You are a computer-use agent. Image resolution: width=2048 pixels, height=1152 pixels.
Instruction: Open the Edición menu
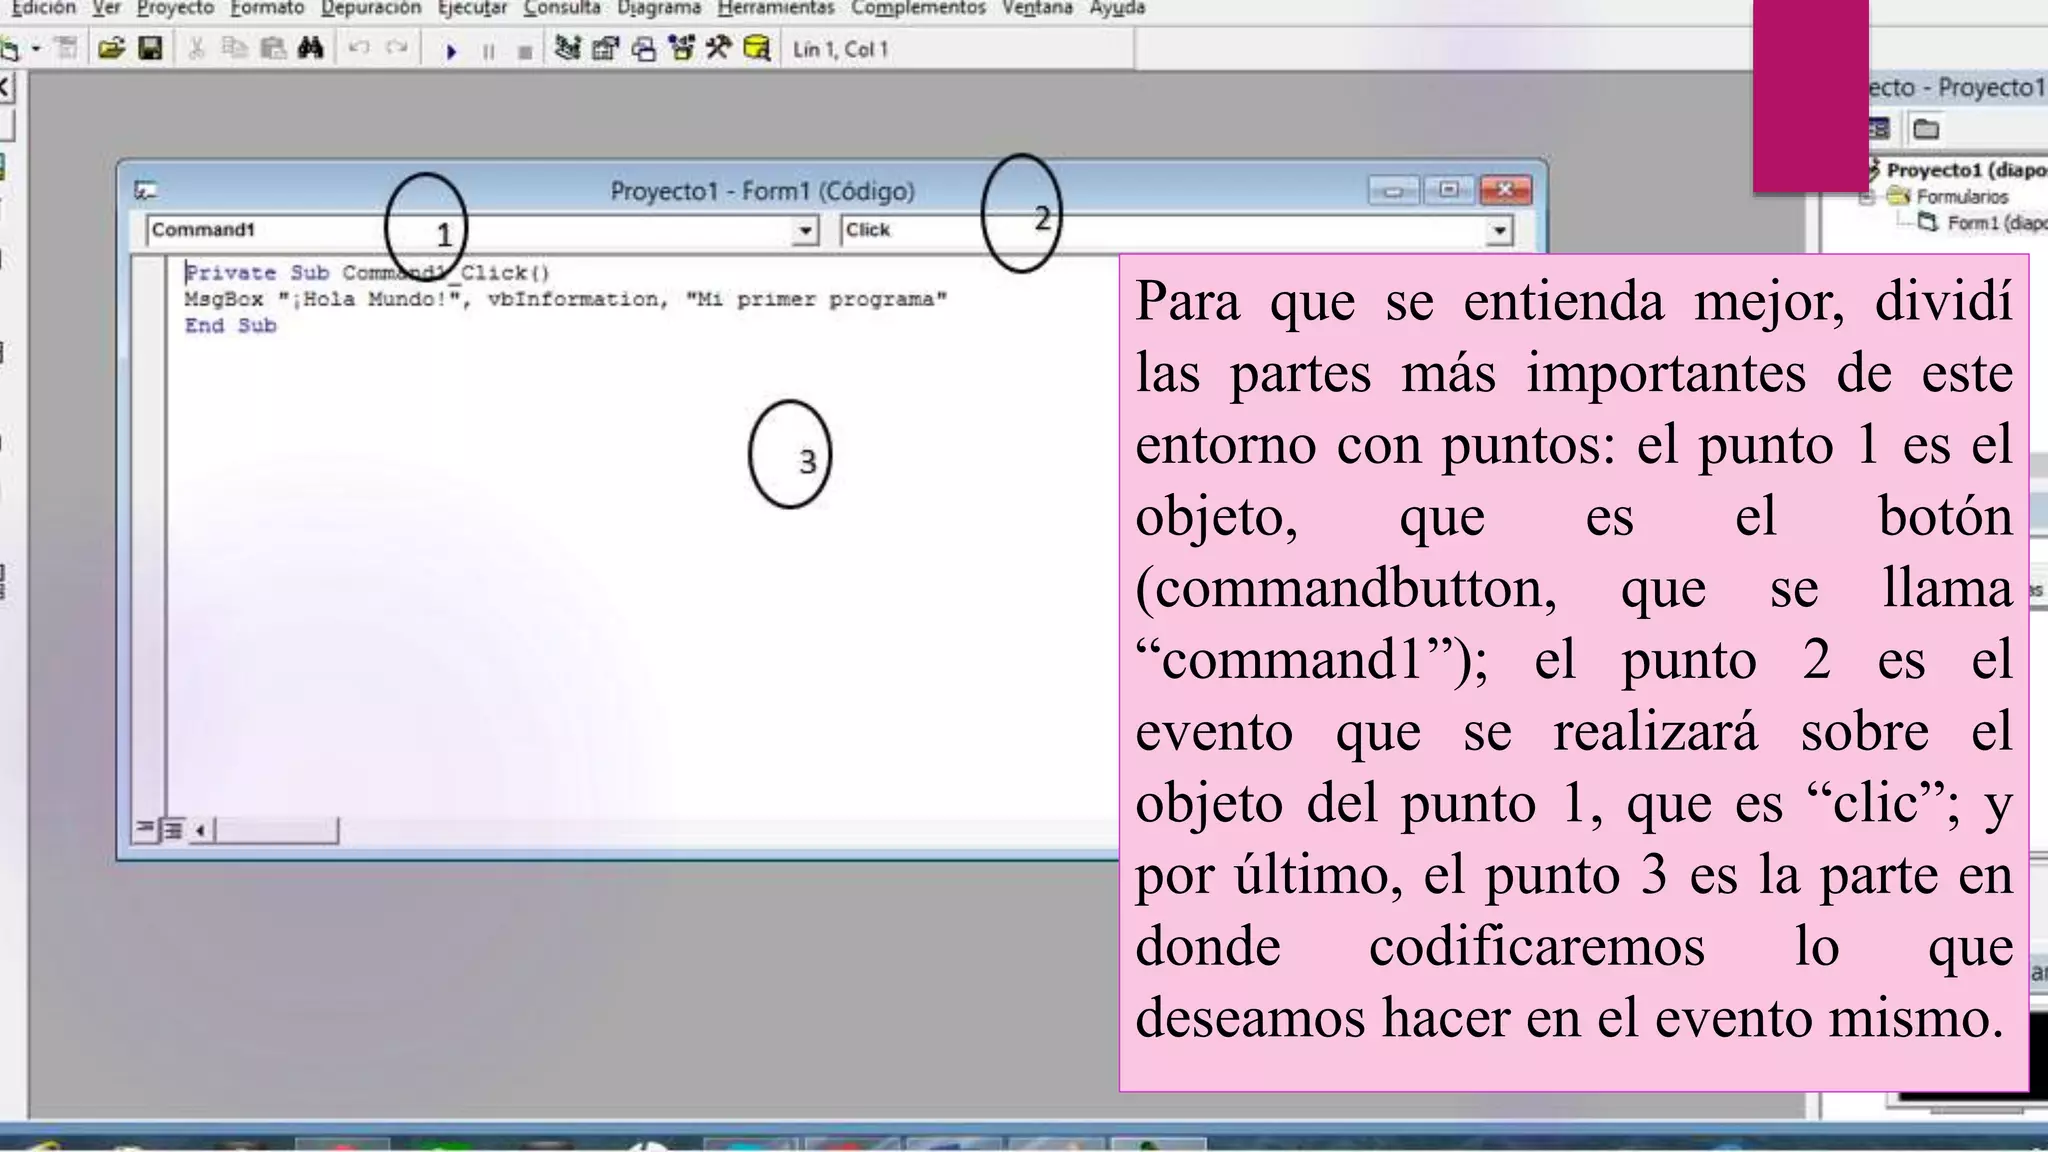coord(43,8)
